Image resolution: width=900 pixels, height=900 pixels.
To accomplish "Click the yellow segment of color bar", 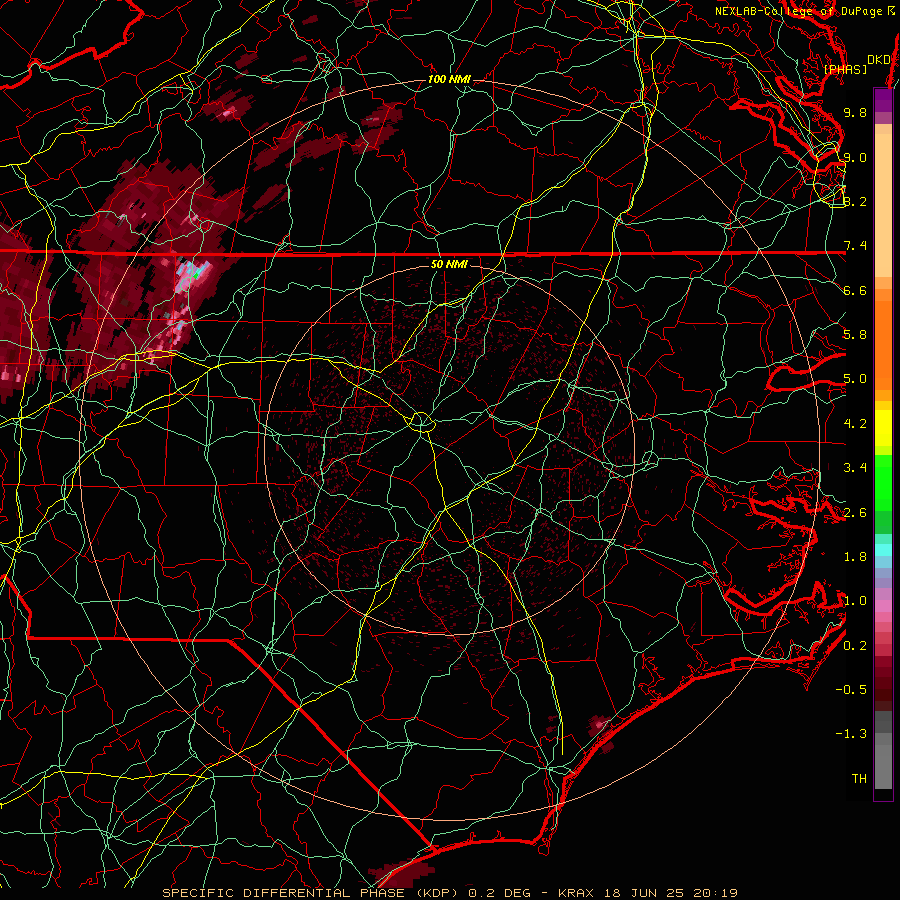I will [883, 428].
